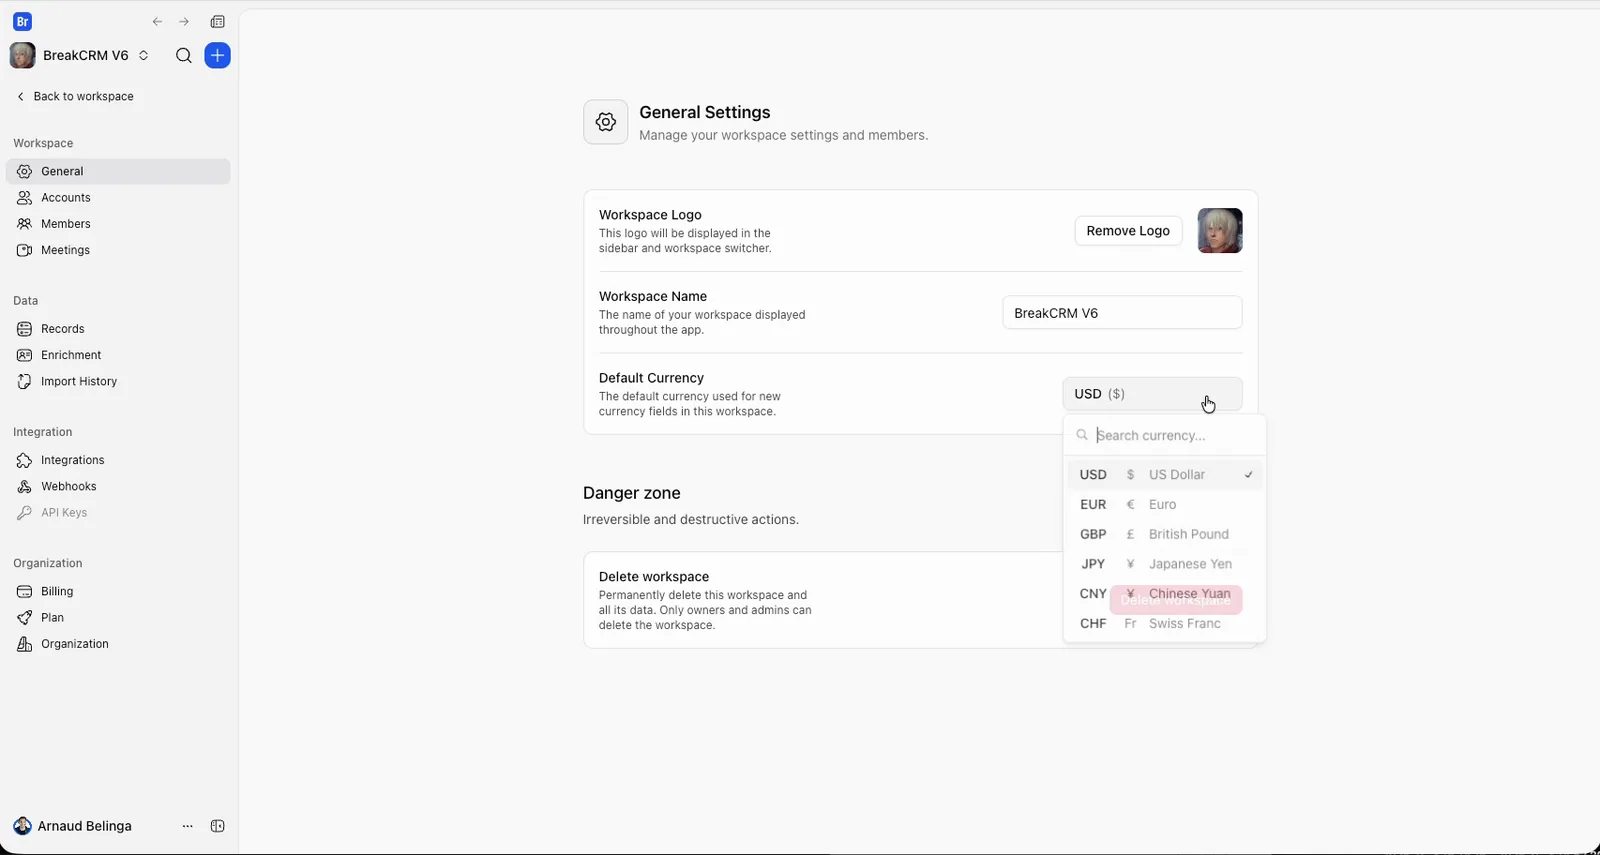This screenshot has width=1600, height=855.
Task: Open search with the magnifier icon
Action: 184,56
